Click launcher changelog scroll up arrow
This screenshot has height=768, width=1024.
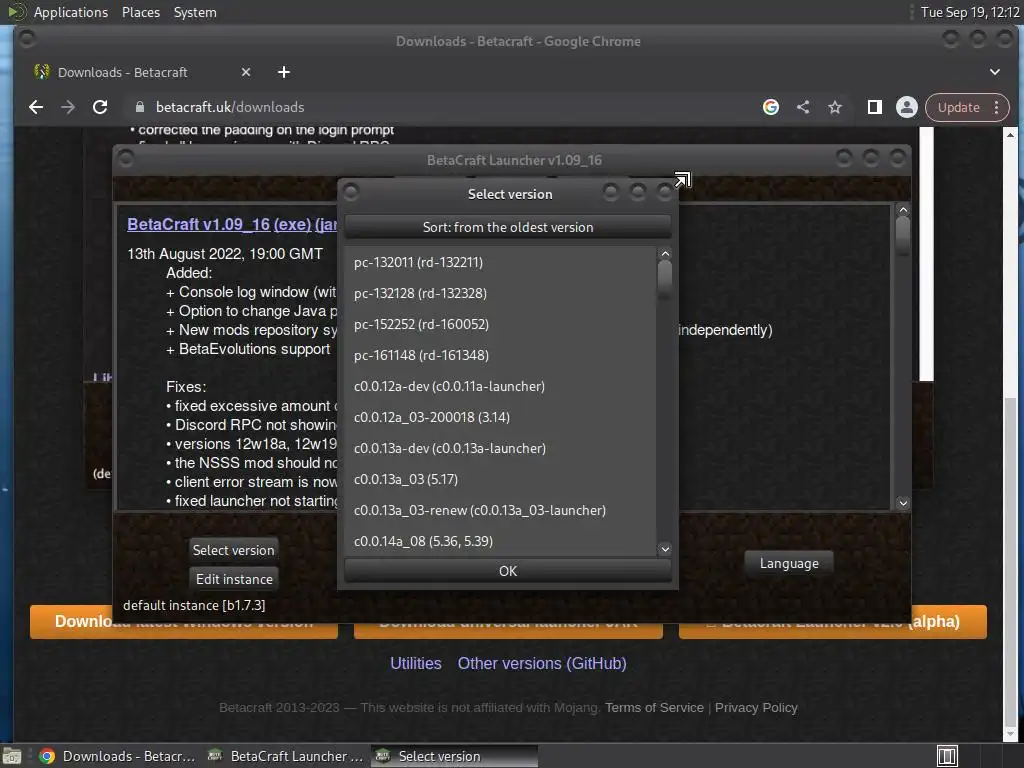[903, 210]
